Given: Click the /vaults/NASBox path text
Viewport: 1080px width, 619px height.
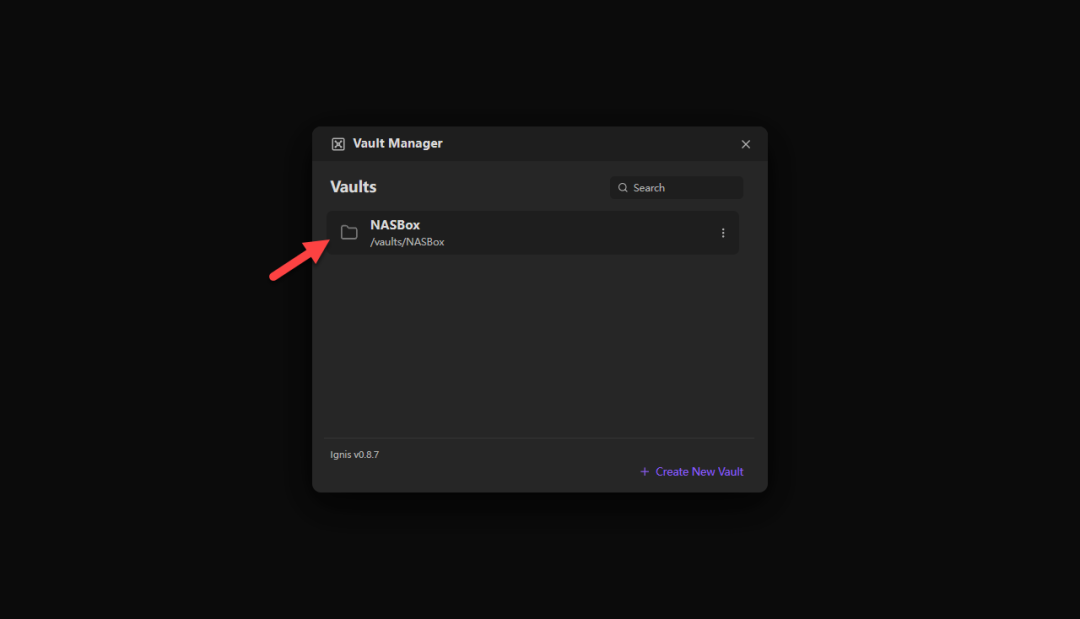Looking at the screenshot, I should [x=407, y=242].
